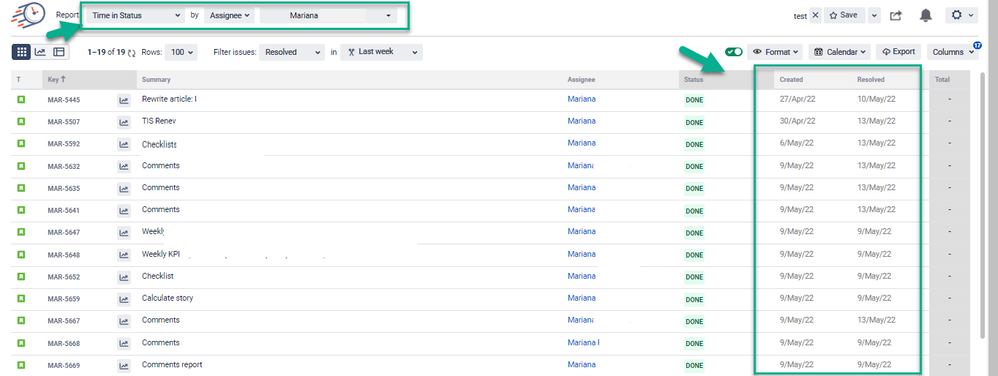Switch to the grid table view

[21, 52]
